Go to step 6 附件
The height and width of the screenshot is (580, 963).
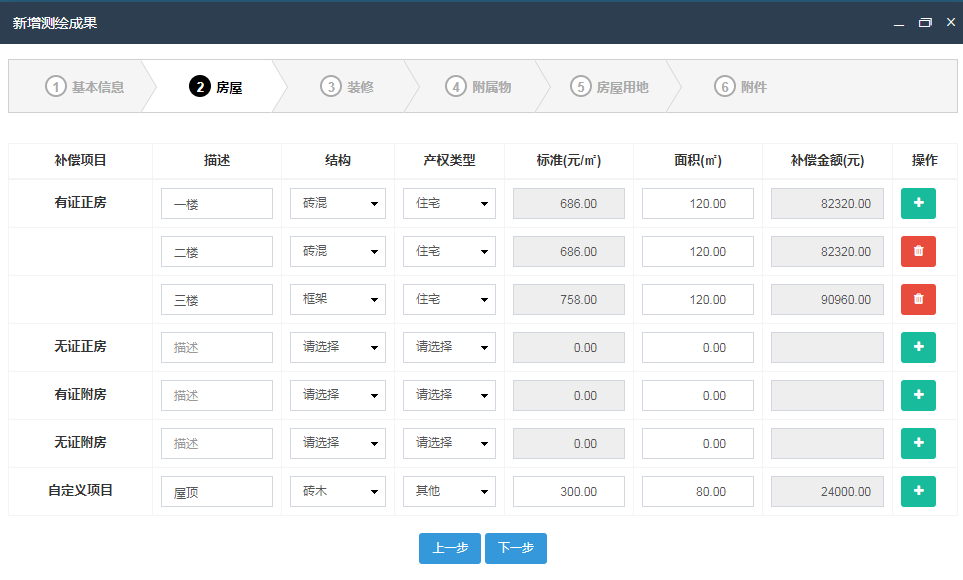741,87
